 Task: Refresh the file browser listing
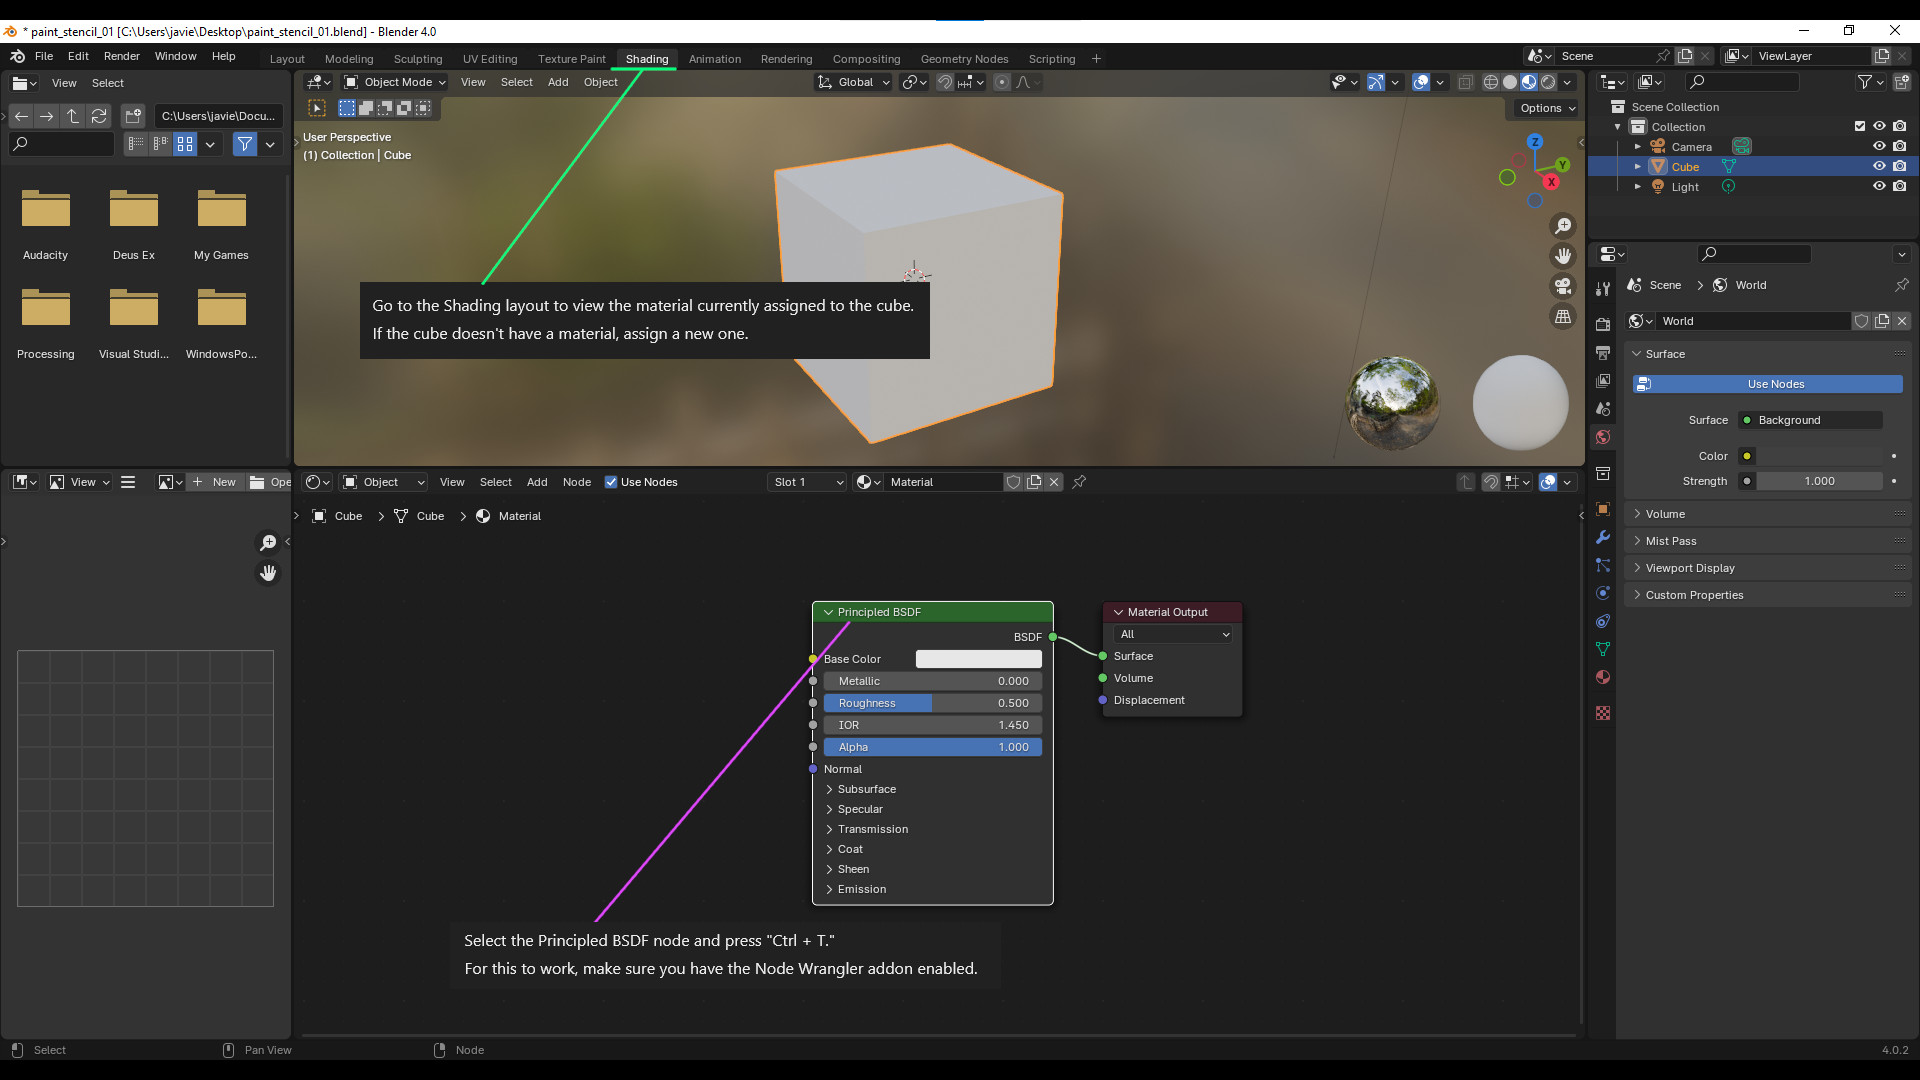99,116
